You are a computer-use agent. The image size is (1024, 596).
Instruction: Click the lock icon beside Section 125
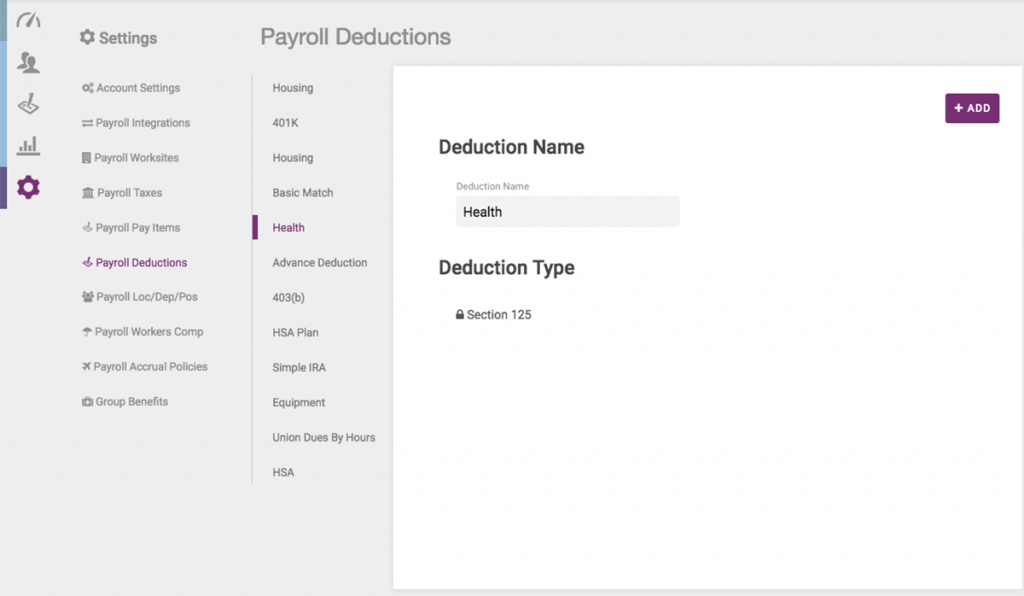(x=460, y=315)
